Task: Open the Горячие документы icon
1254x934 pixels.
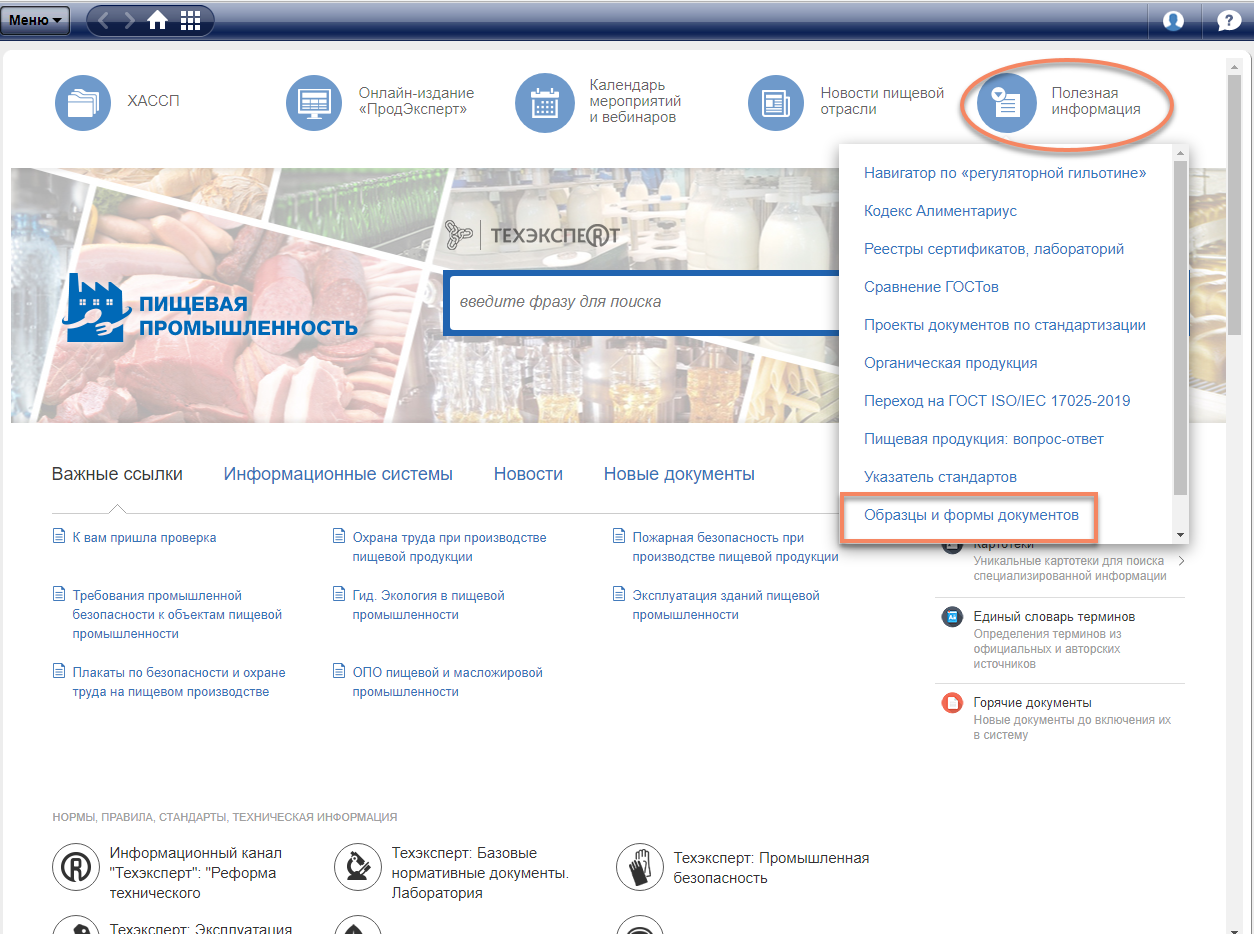Action: (x=952, y=703)
